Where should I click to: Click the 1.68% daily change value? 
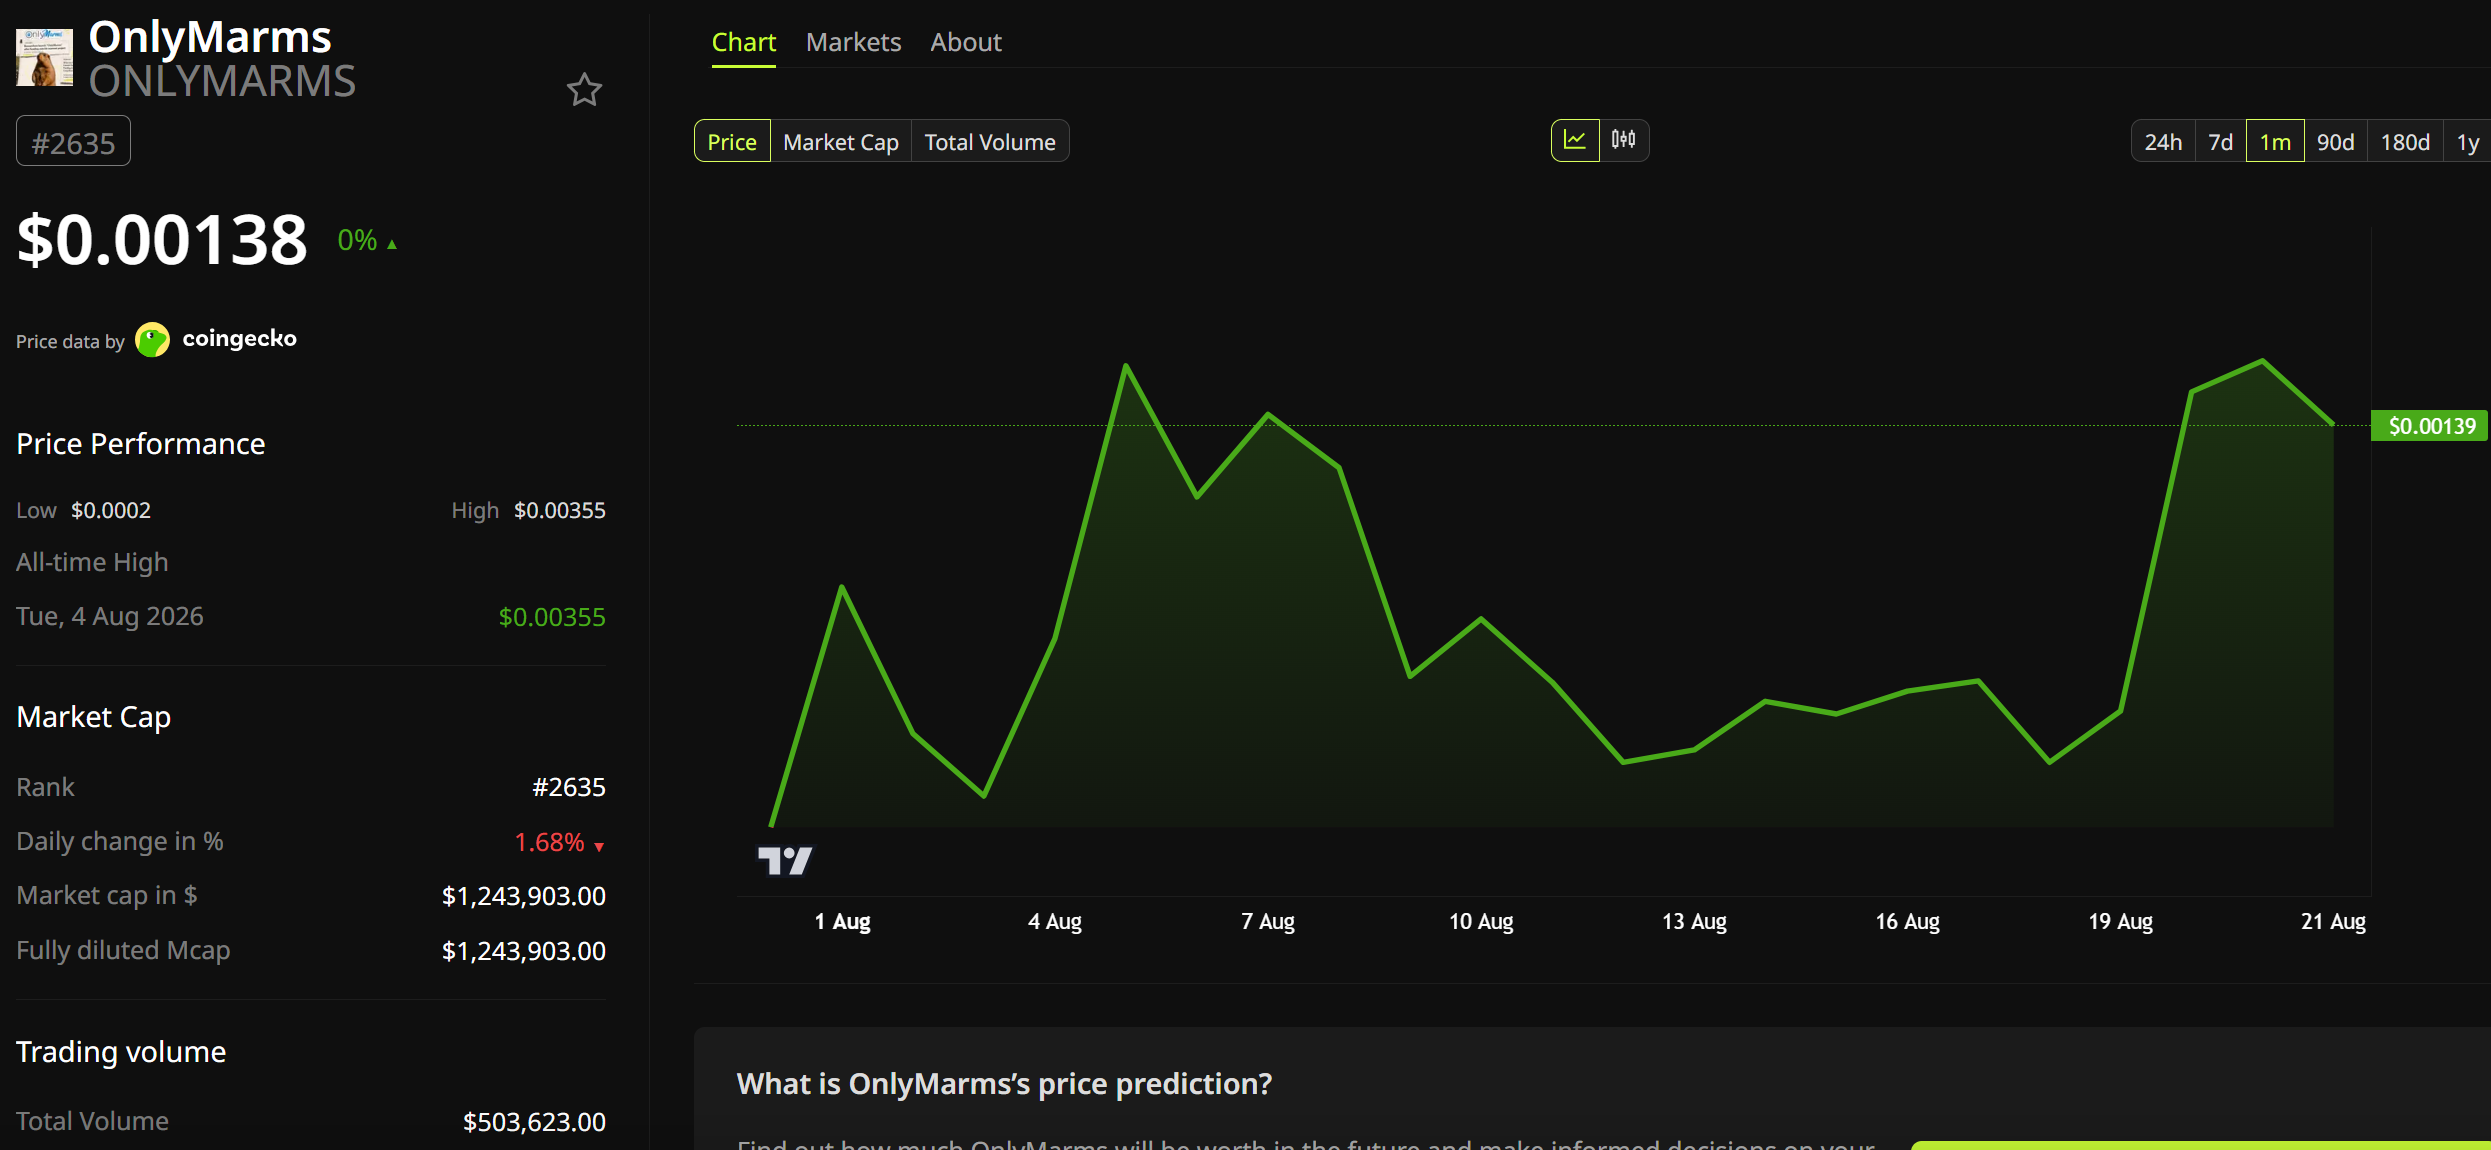559,842
